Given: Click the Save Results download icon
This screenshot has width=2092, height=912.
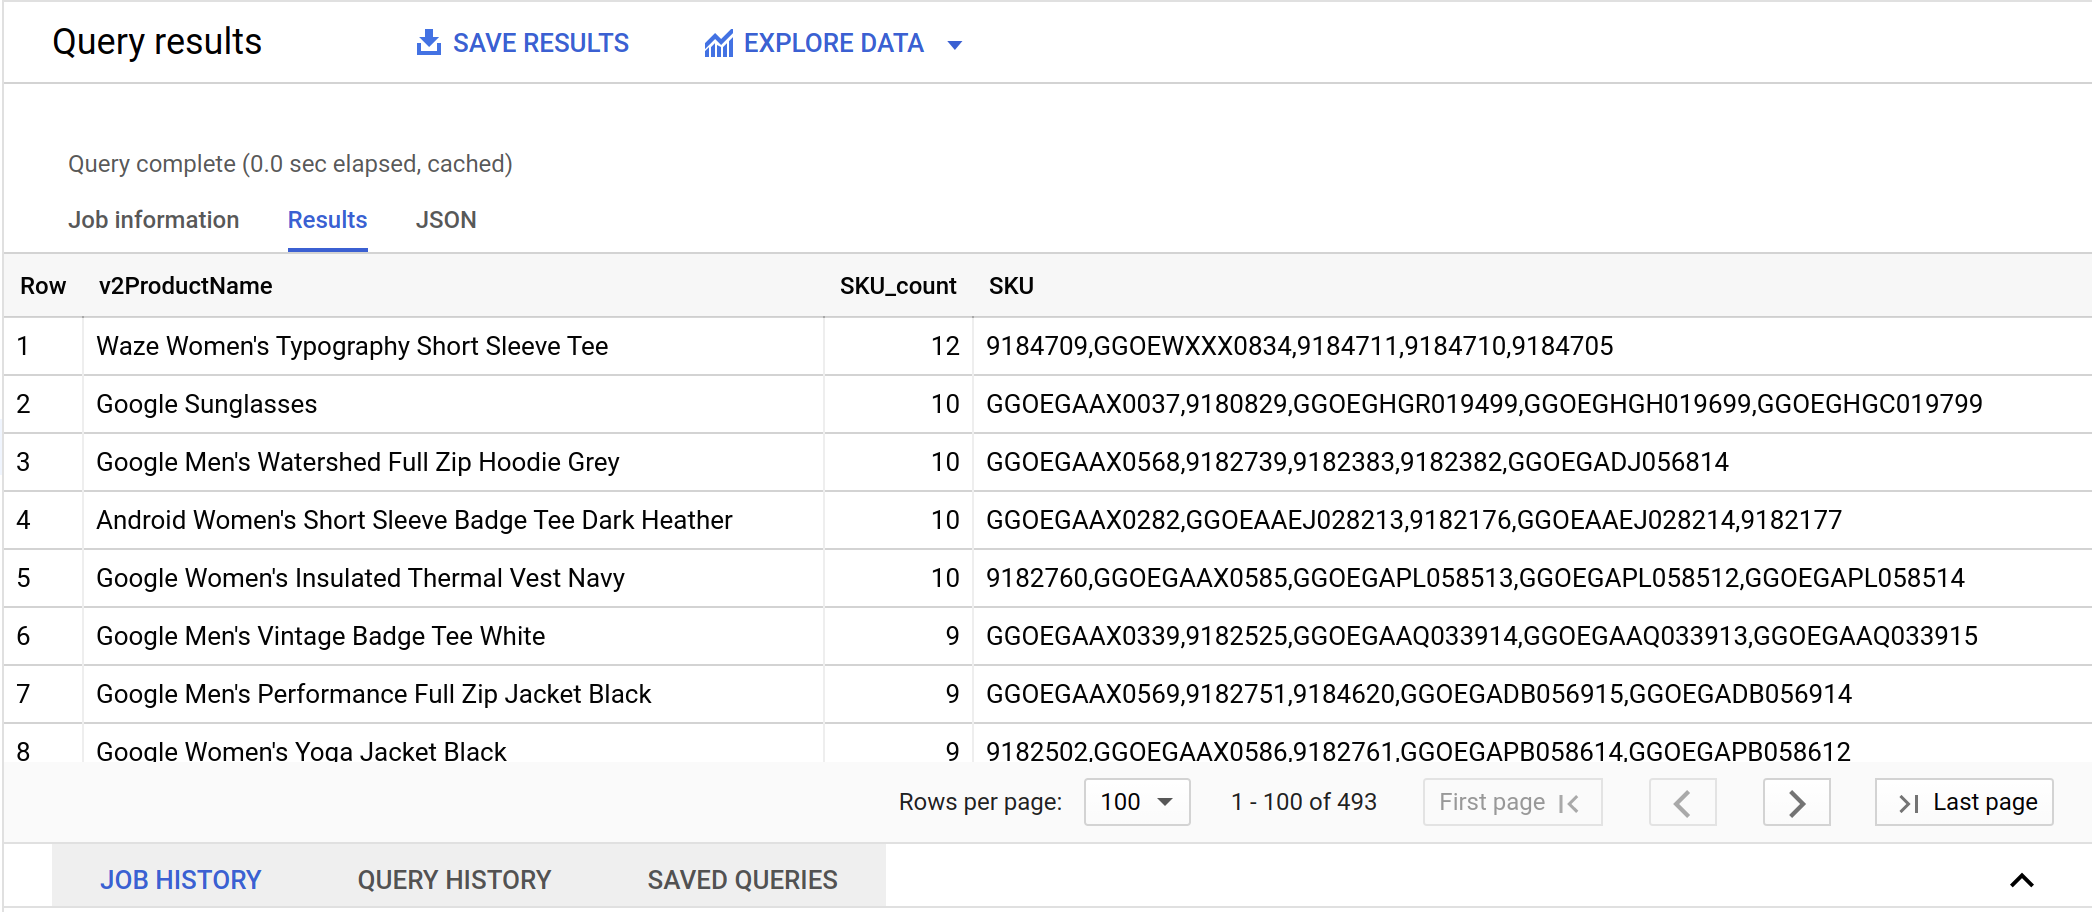Looking at the screenshot, I should (429, 43).
